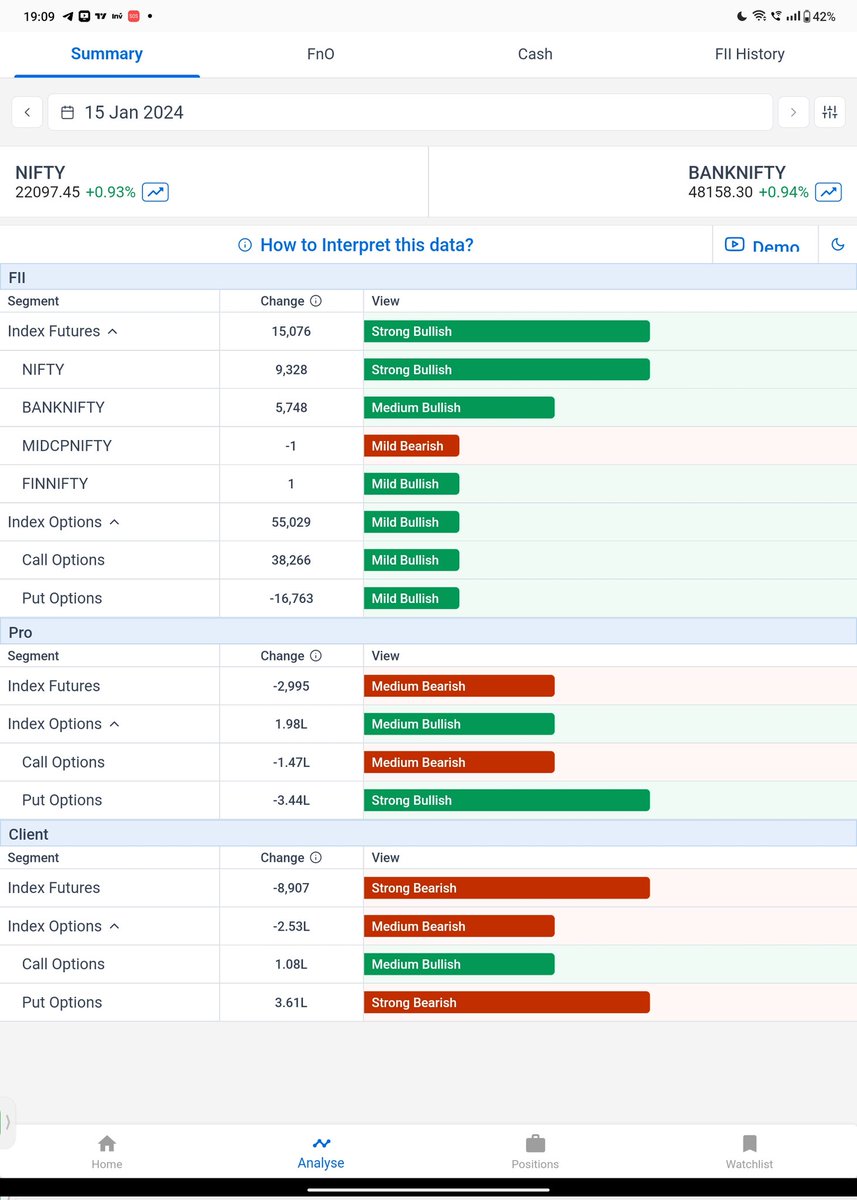Collapse FII Index Options row
857x1200 pixels.
(x=113, y=522)
